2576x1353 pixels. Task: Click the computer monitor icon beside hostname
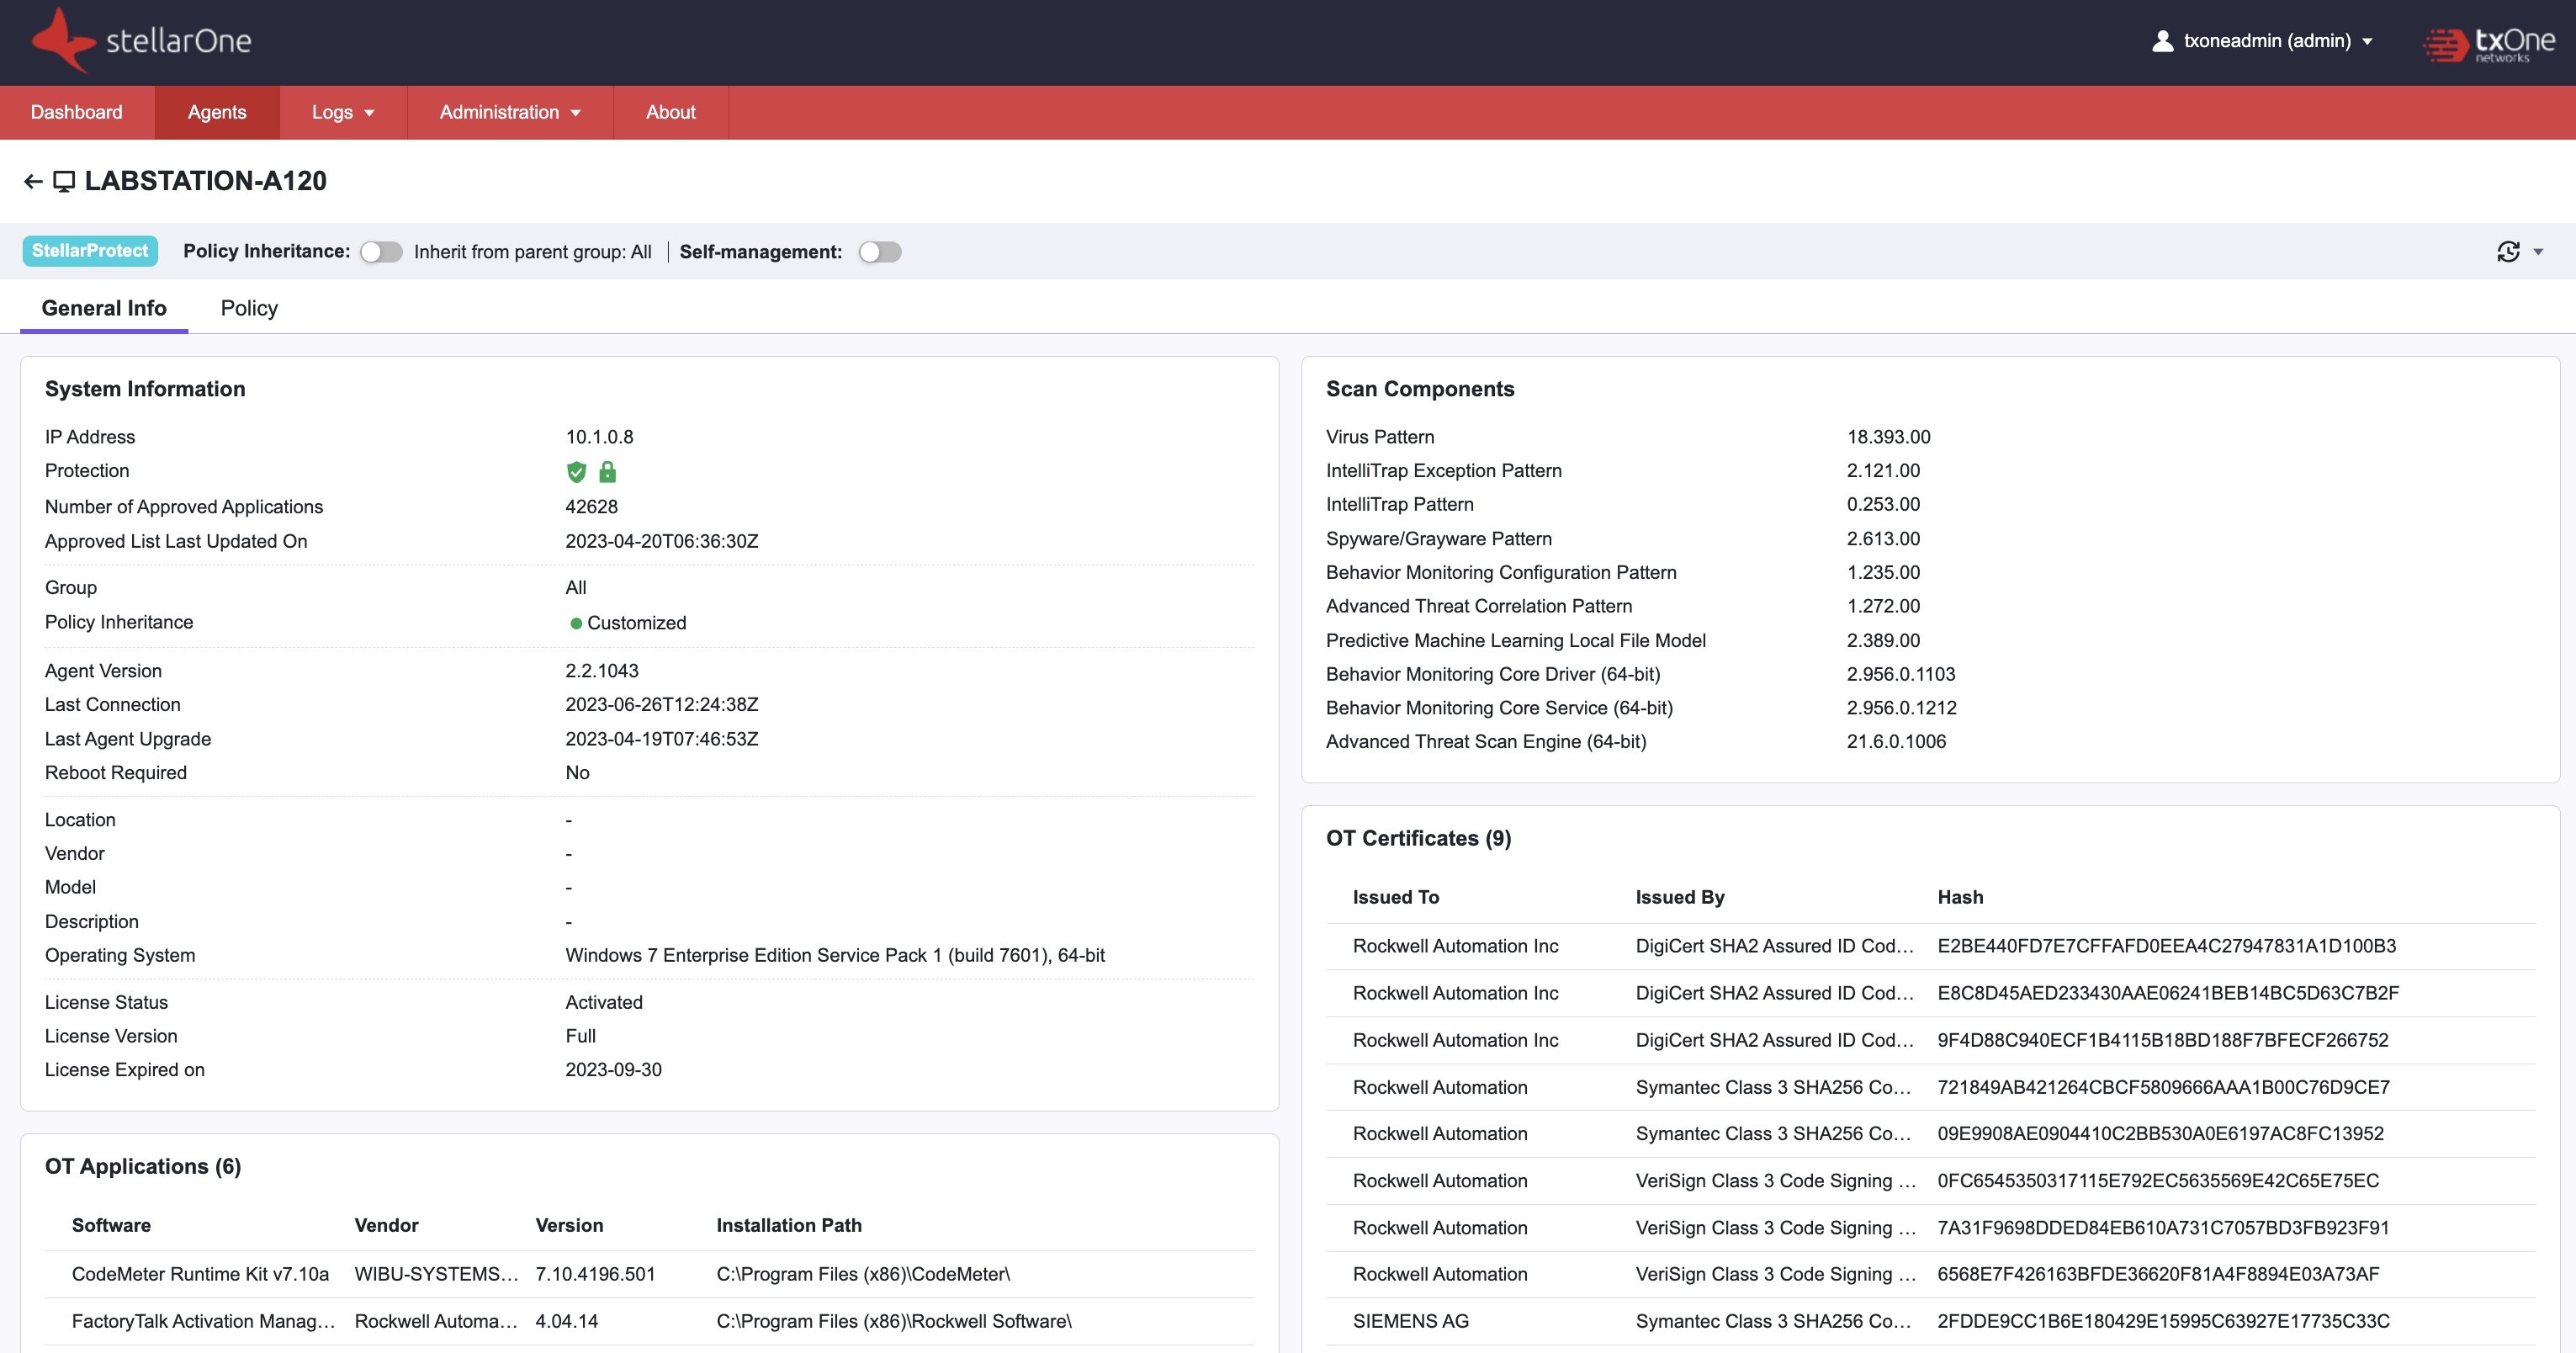pos(64,181)
